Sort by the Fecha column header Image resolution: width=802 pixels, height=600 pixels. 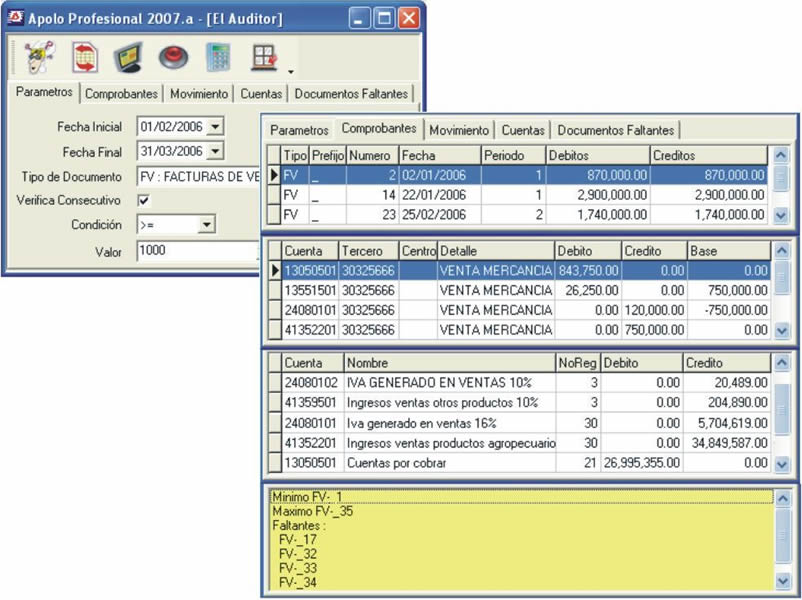click(x=440, y=155)
